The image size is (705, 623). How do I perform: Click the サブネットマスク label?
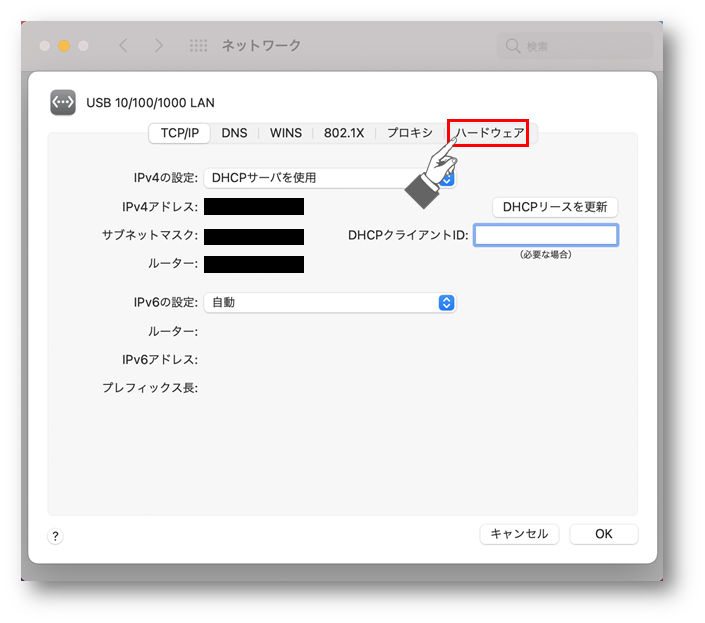coord(150,235)
